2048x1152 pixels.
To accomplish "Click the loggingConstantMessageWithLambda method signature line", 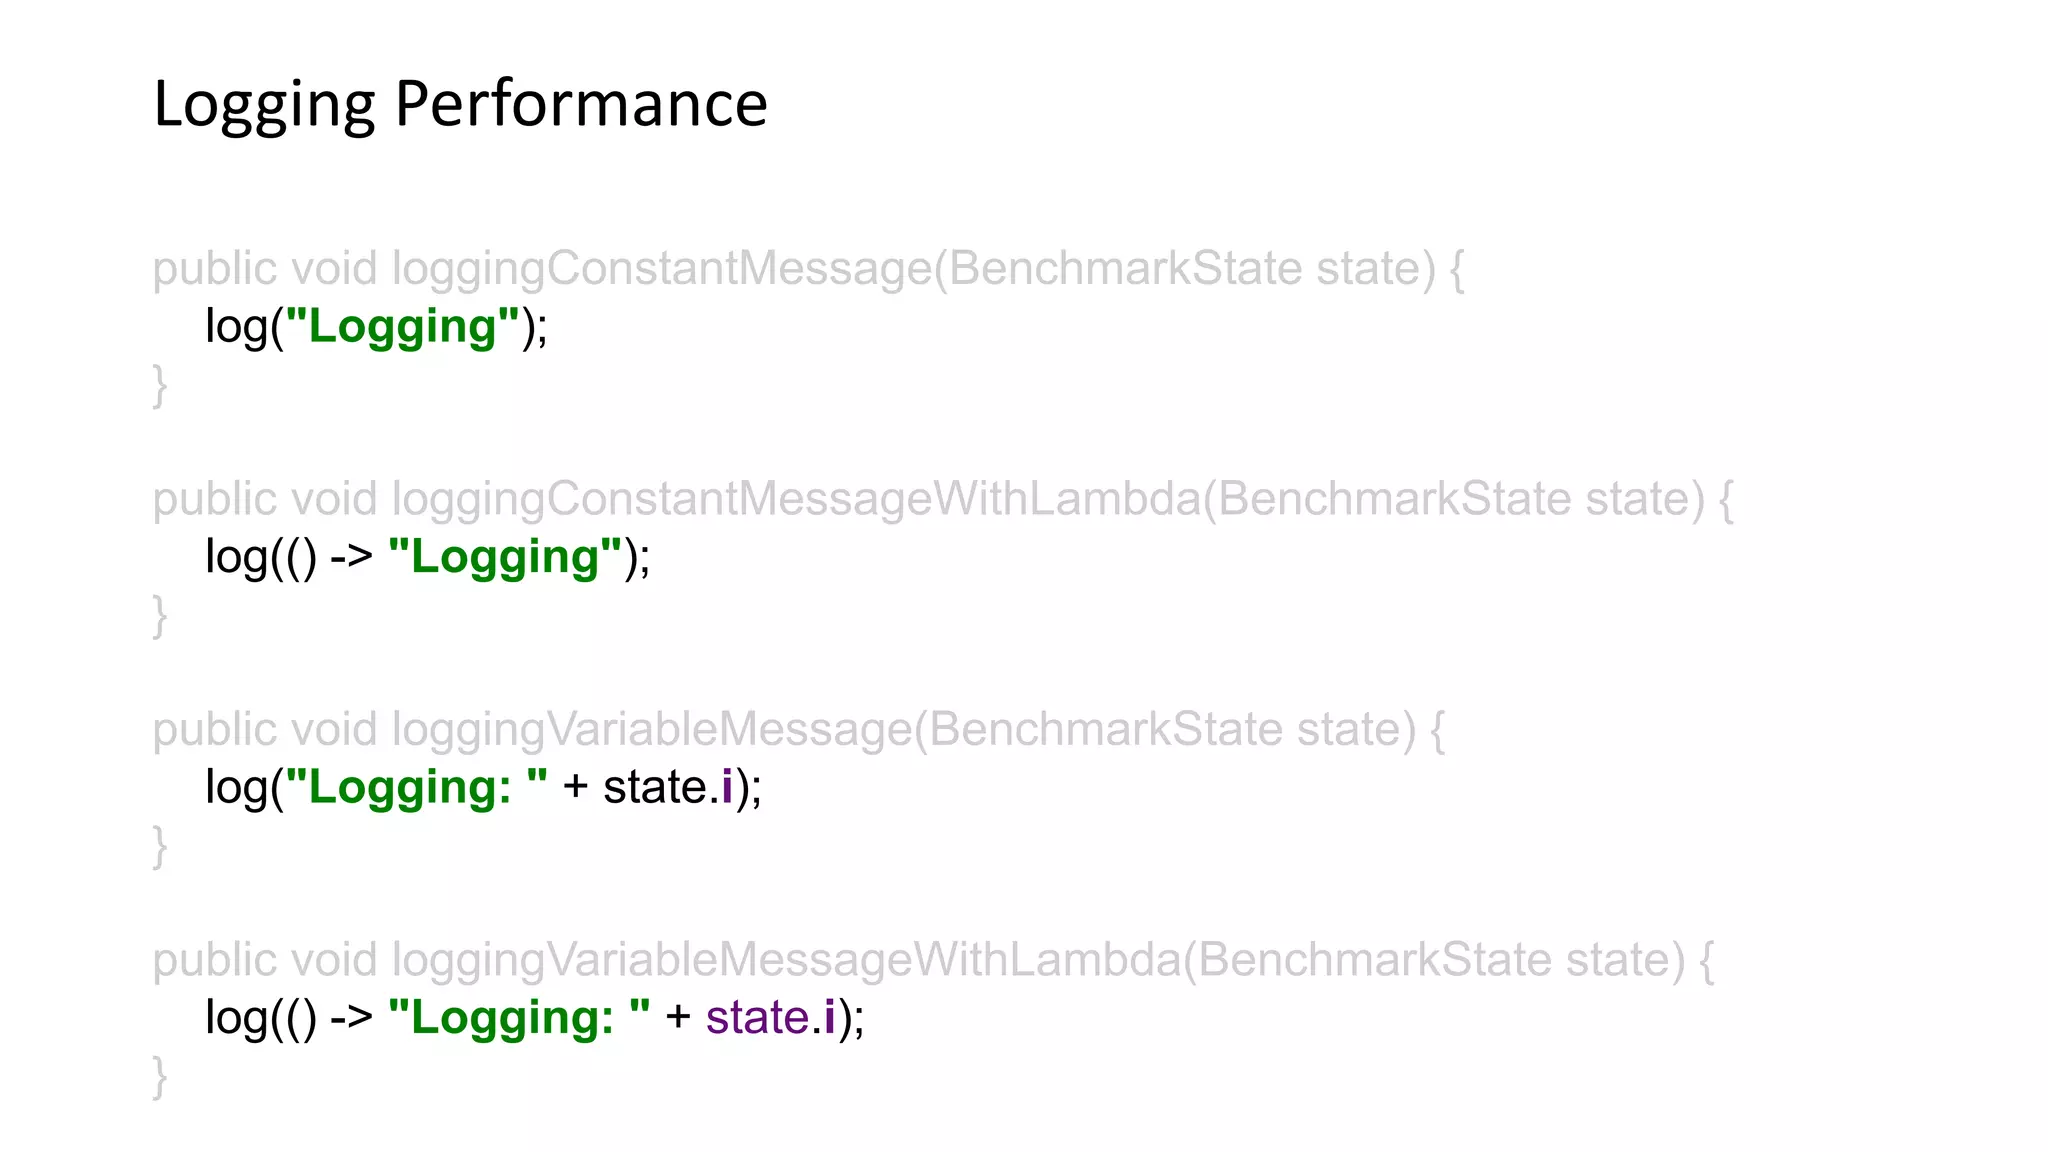I will click(942, 499).
